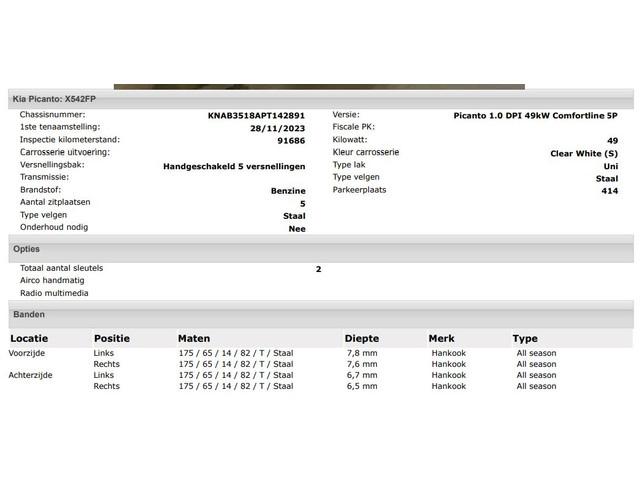This screenshot has height=480, width=640.
Task: Click the mileage value 91686
Action: [291, 141]
